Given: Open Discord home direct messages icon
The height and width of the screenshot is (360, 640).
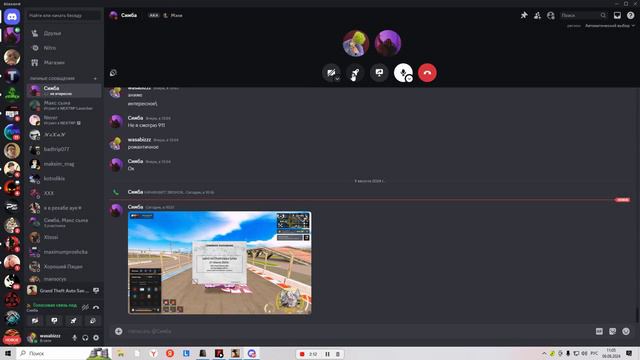Looking at the screenshot, I should [x=12, y=17].
